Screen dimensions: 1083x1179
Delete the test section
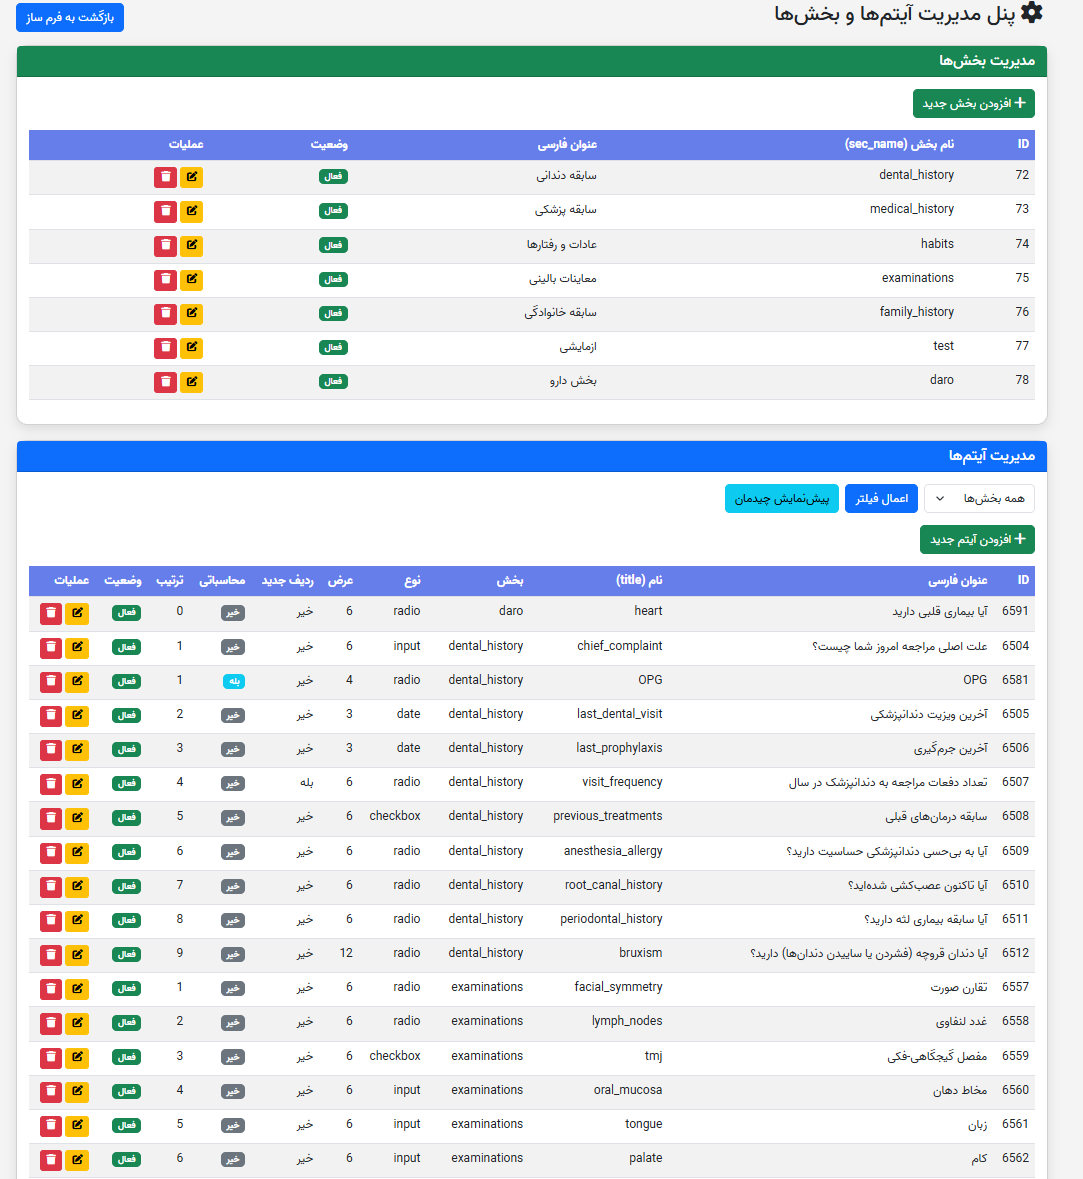click(x=165, y=347)
